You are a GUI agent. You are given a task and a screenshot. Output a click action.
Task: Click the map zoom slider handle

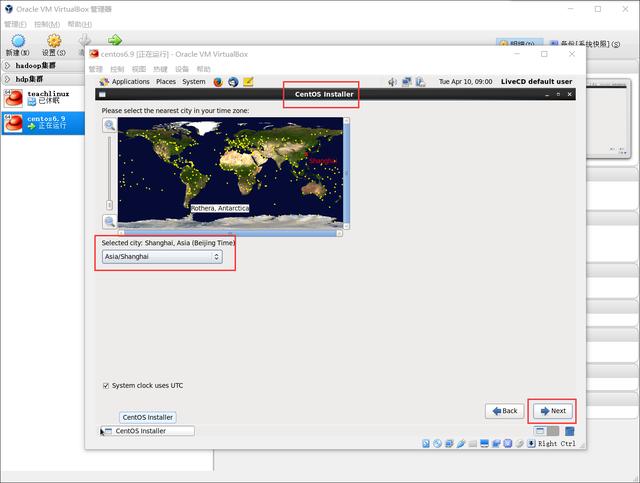pyautogui.click(x=109, y=204)
